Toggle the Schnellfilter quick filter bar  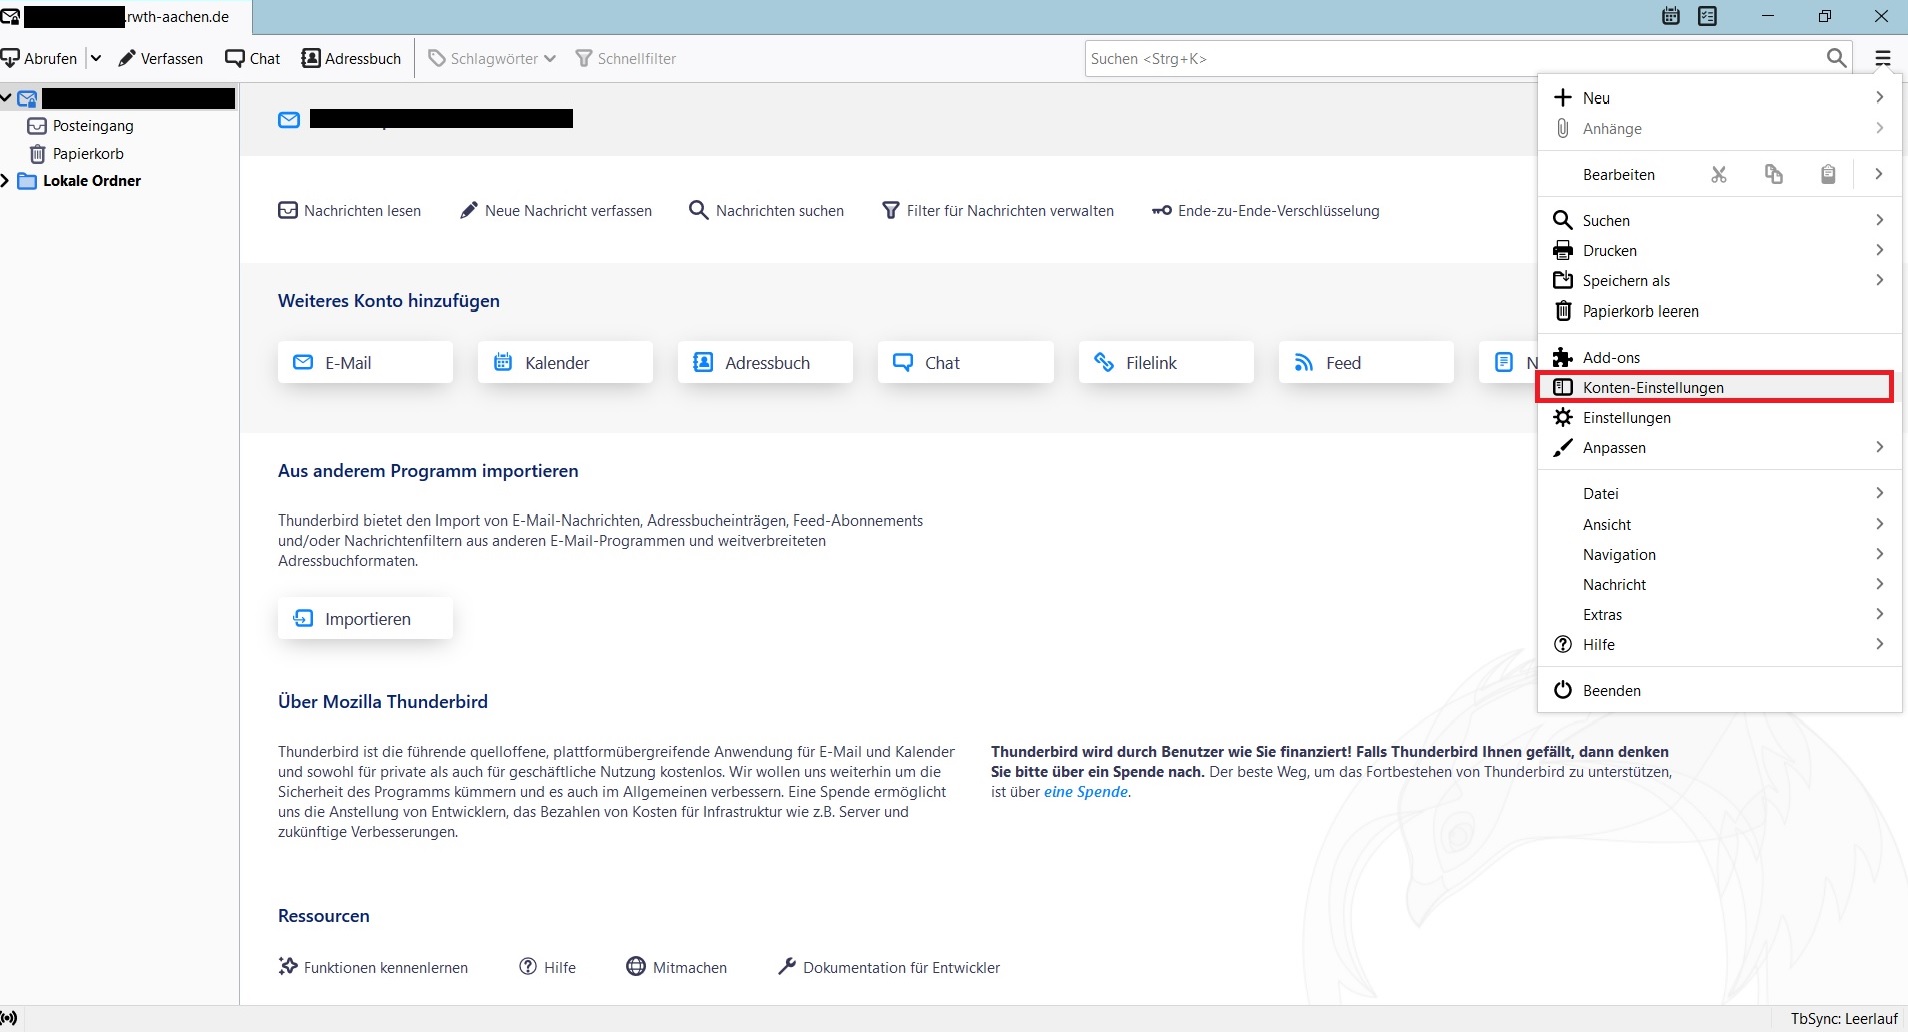626,58
